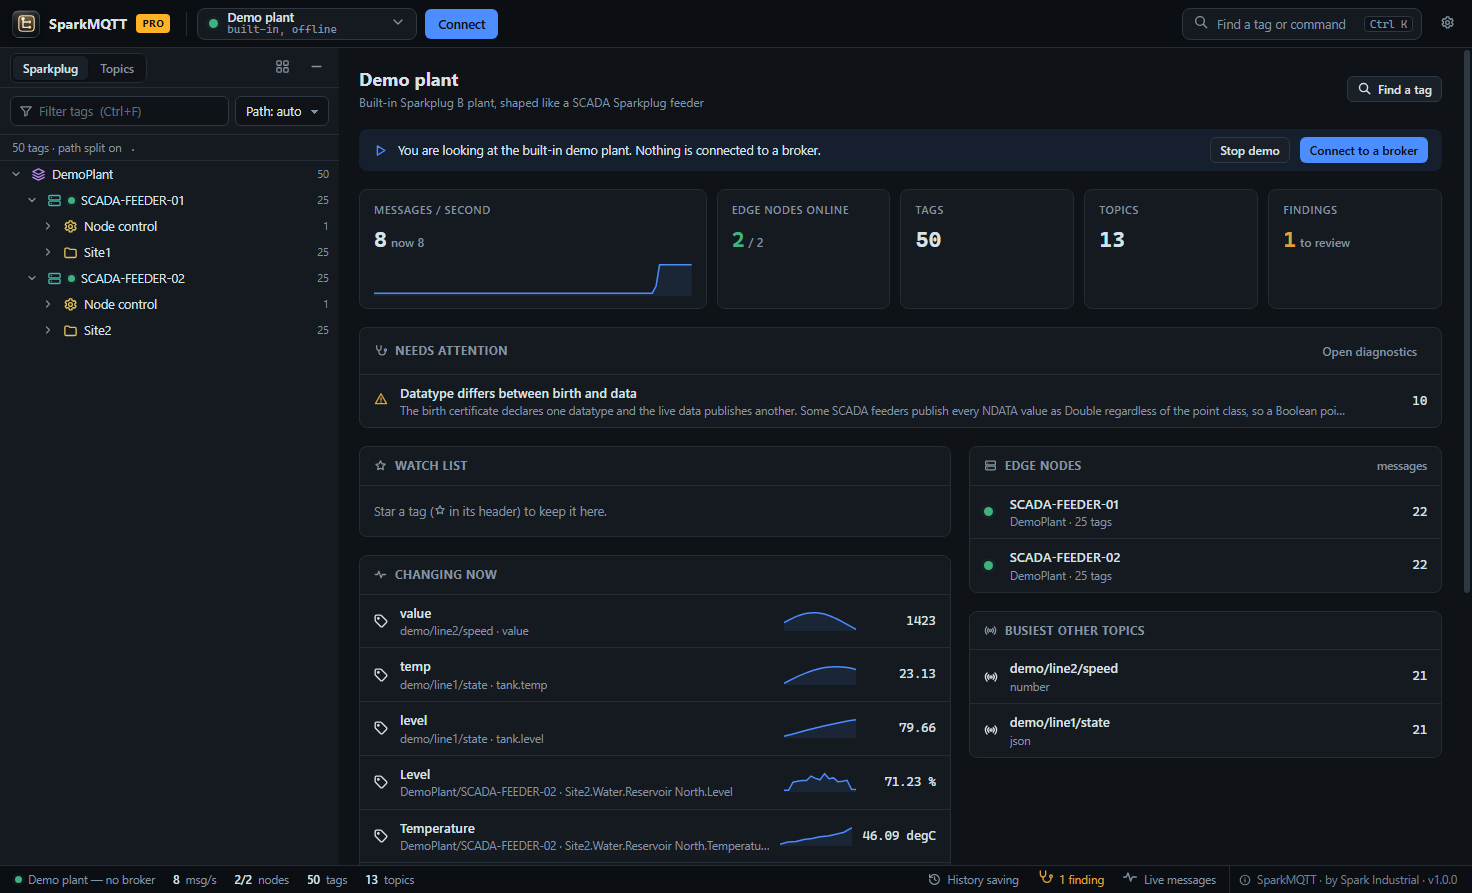The width and height of the screenshot is (1472, 893).
Task: Click the Find a tag button
Action: (1394, 89)
